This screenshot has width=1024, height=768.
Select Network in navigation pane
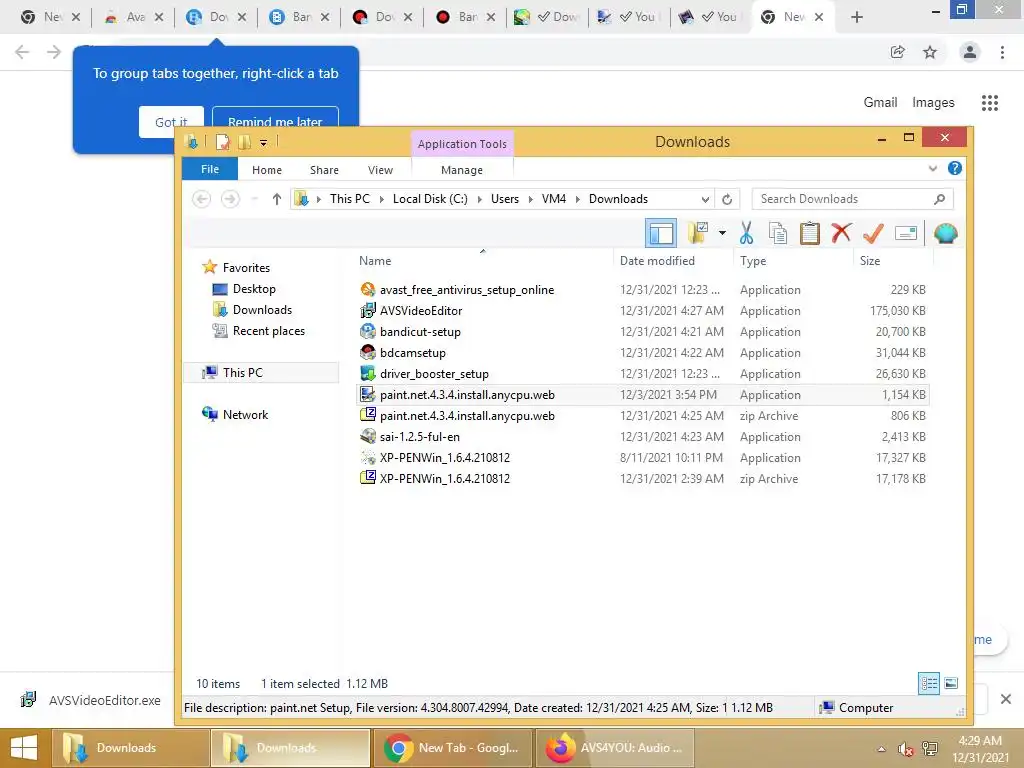tap(245, 414)
